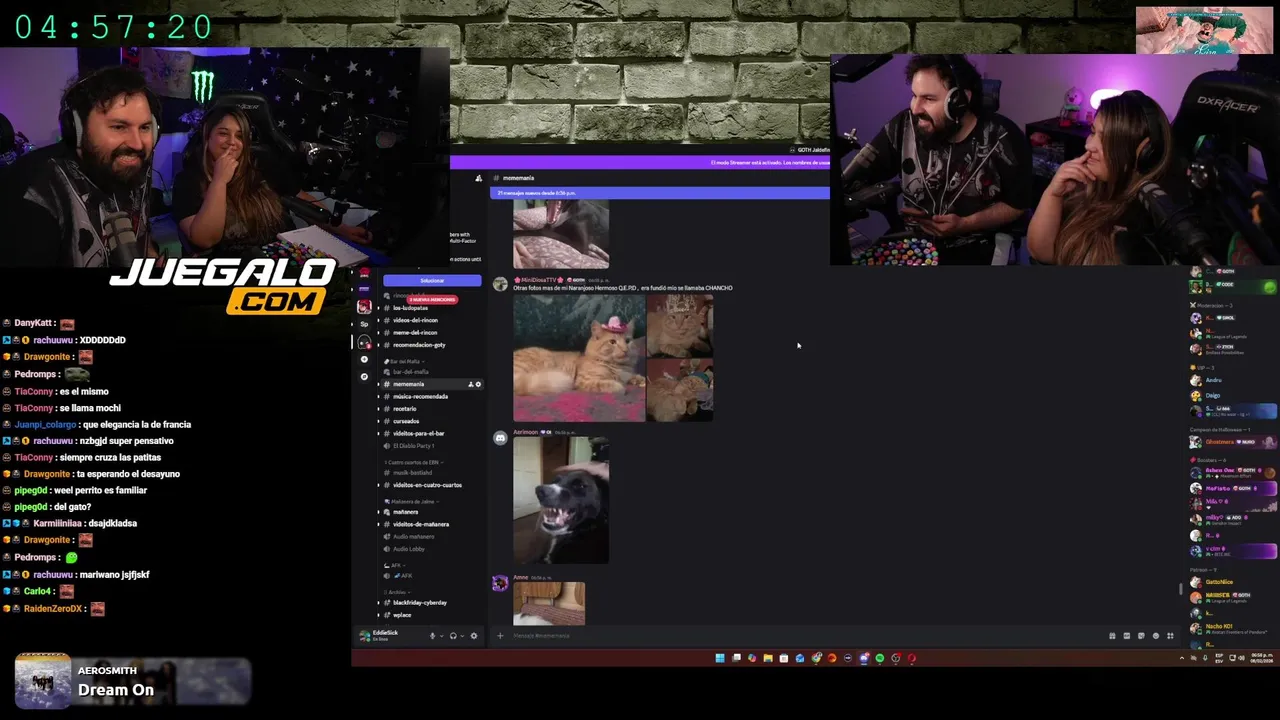Viewport: 1280px width, 720px height.
Task: Open the videos-del-rincon channel
Action: 415,320
